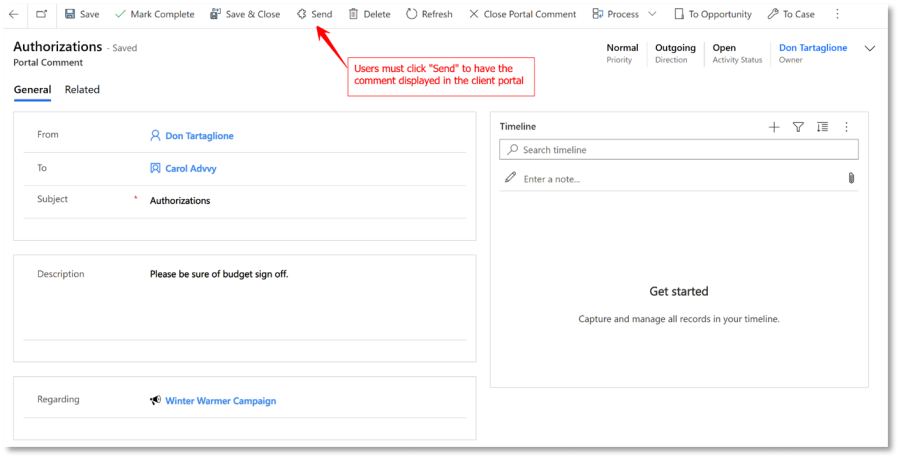This screenshot has width=900, height=459.
Task: Refresh the record
Action: coord(429,14)
